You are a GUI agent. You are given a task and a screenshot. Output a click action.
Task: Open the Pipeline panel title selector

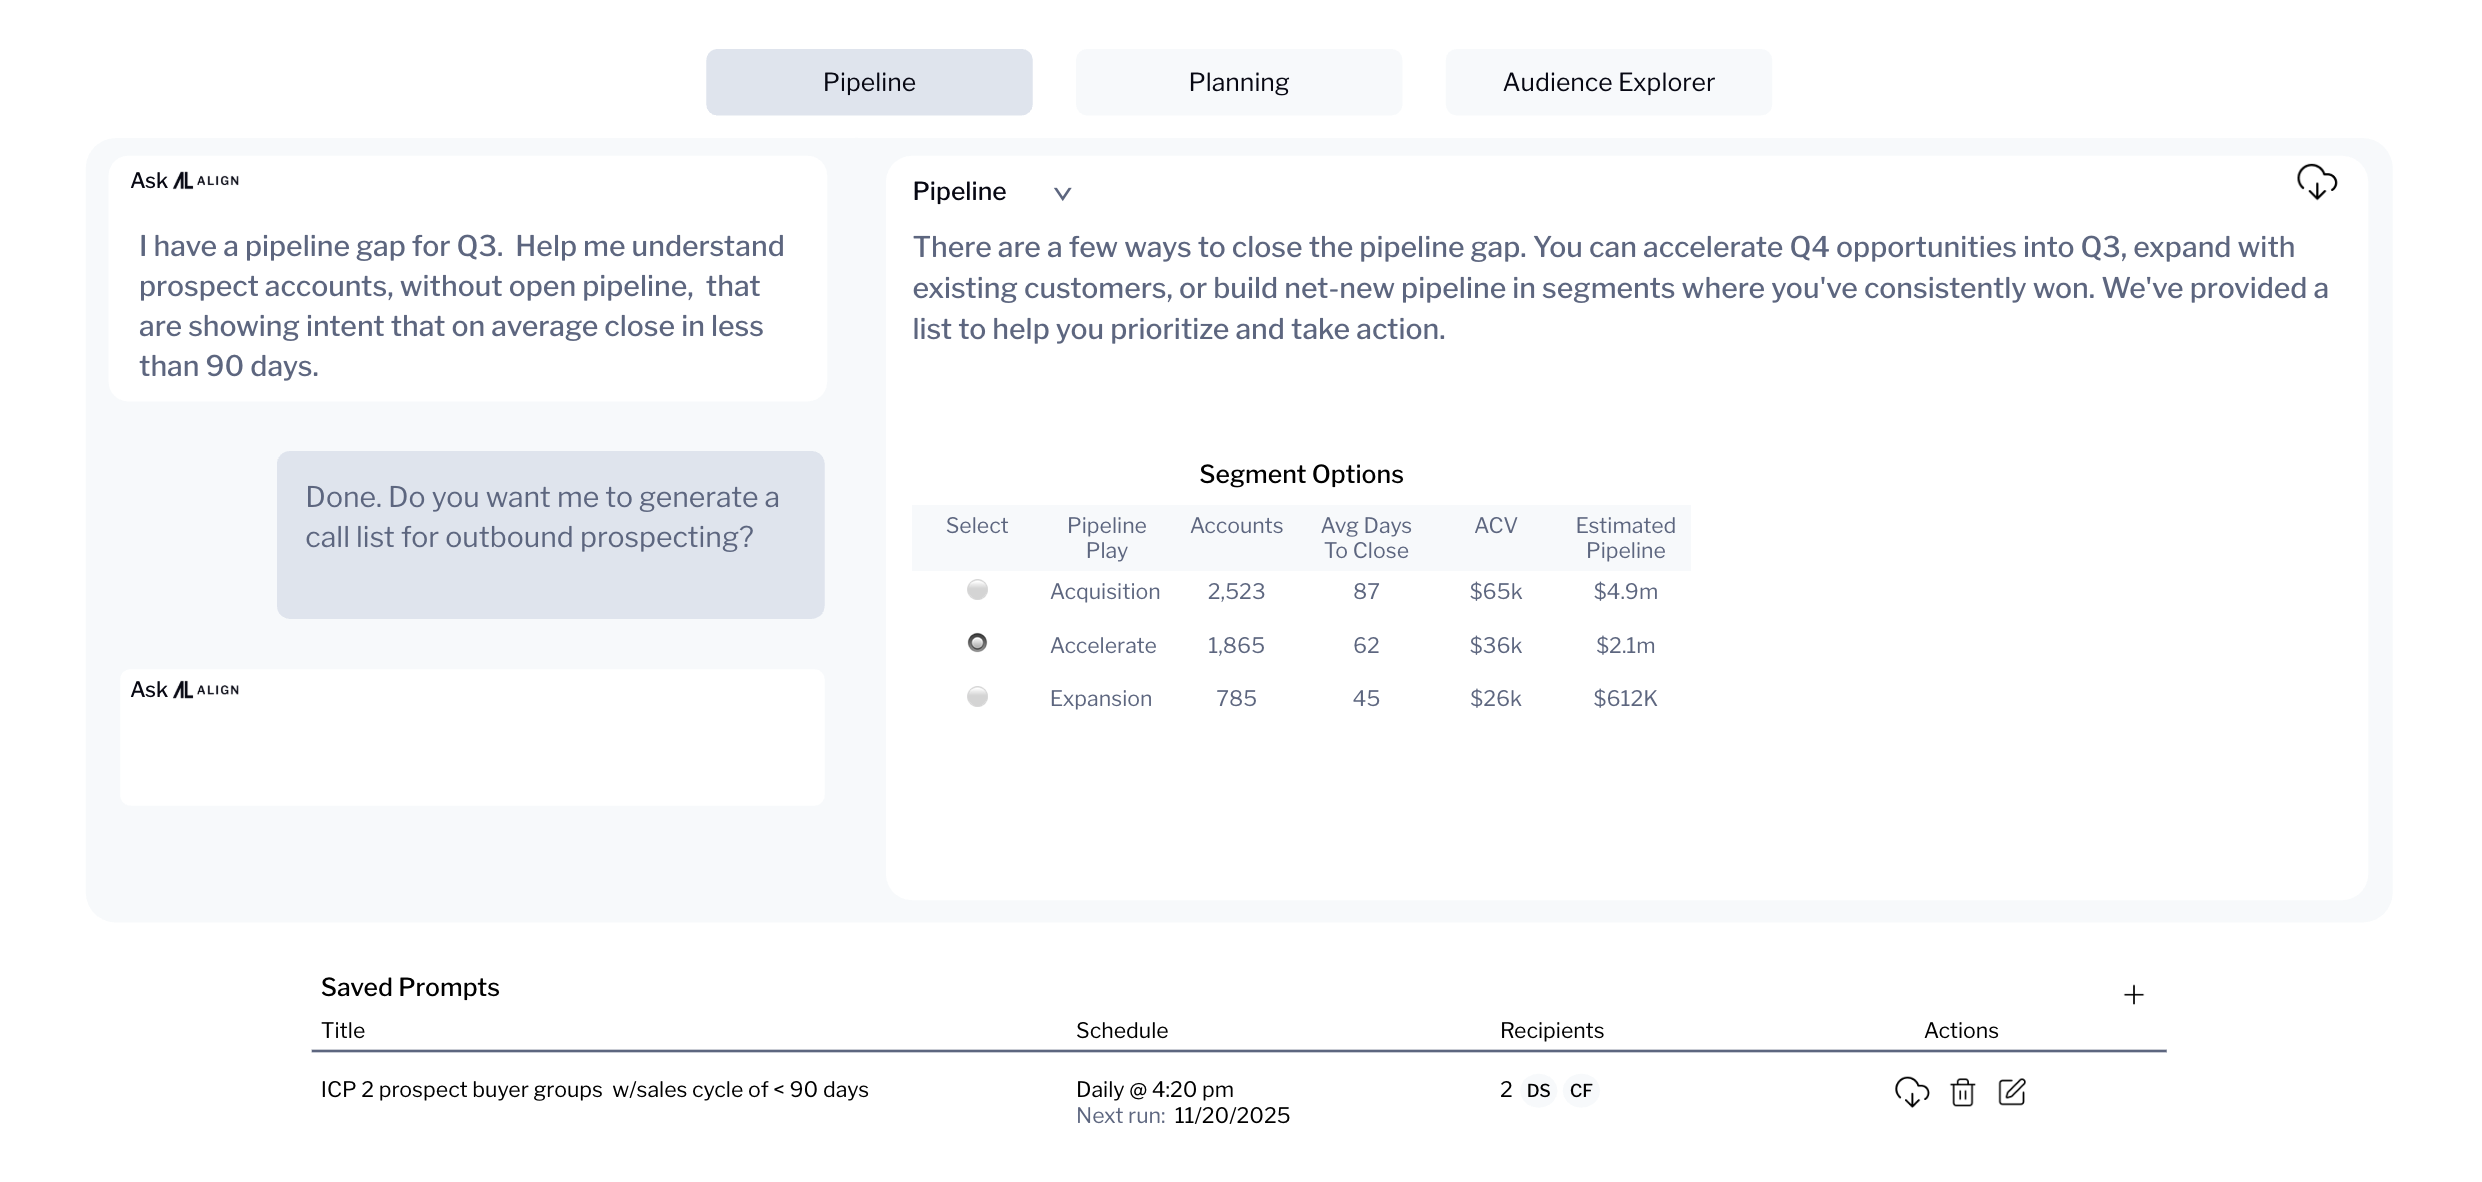pos(959,191)
